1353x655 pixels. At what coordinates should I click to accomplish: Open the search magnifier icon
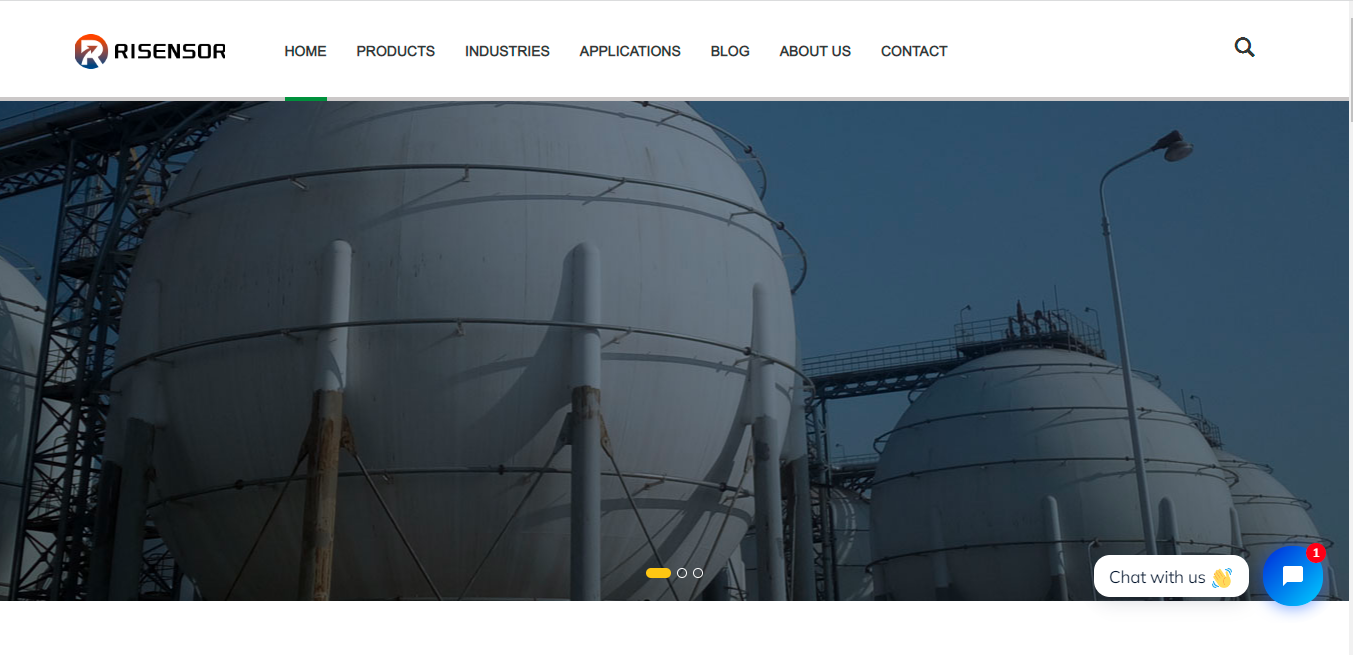click(1244, 47)
